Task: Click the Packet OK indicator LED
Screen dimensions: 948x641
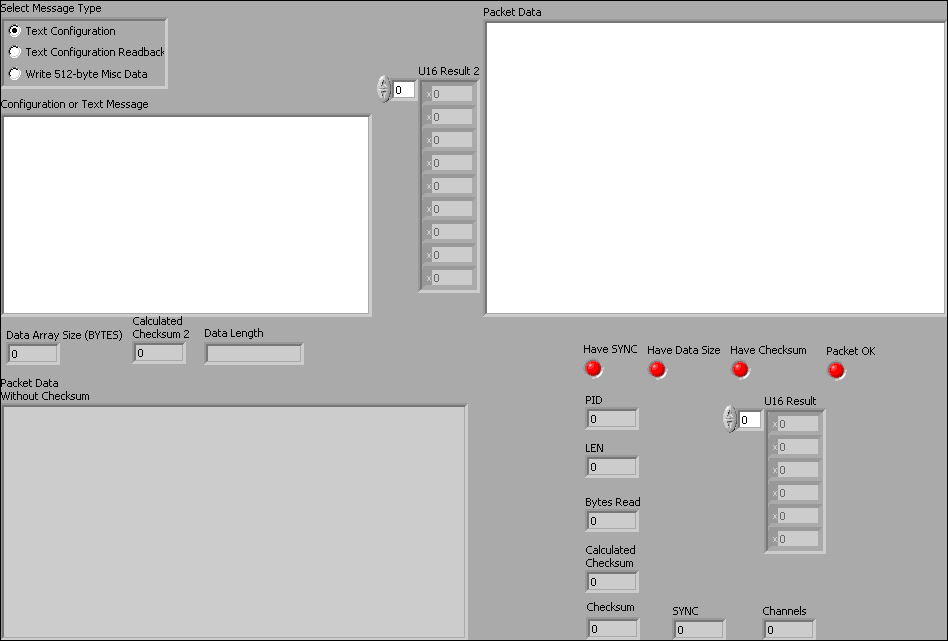Action: (x=836, y=369)
